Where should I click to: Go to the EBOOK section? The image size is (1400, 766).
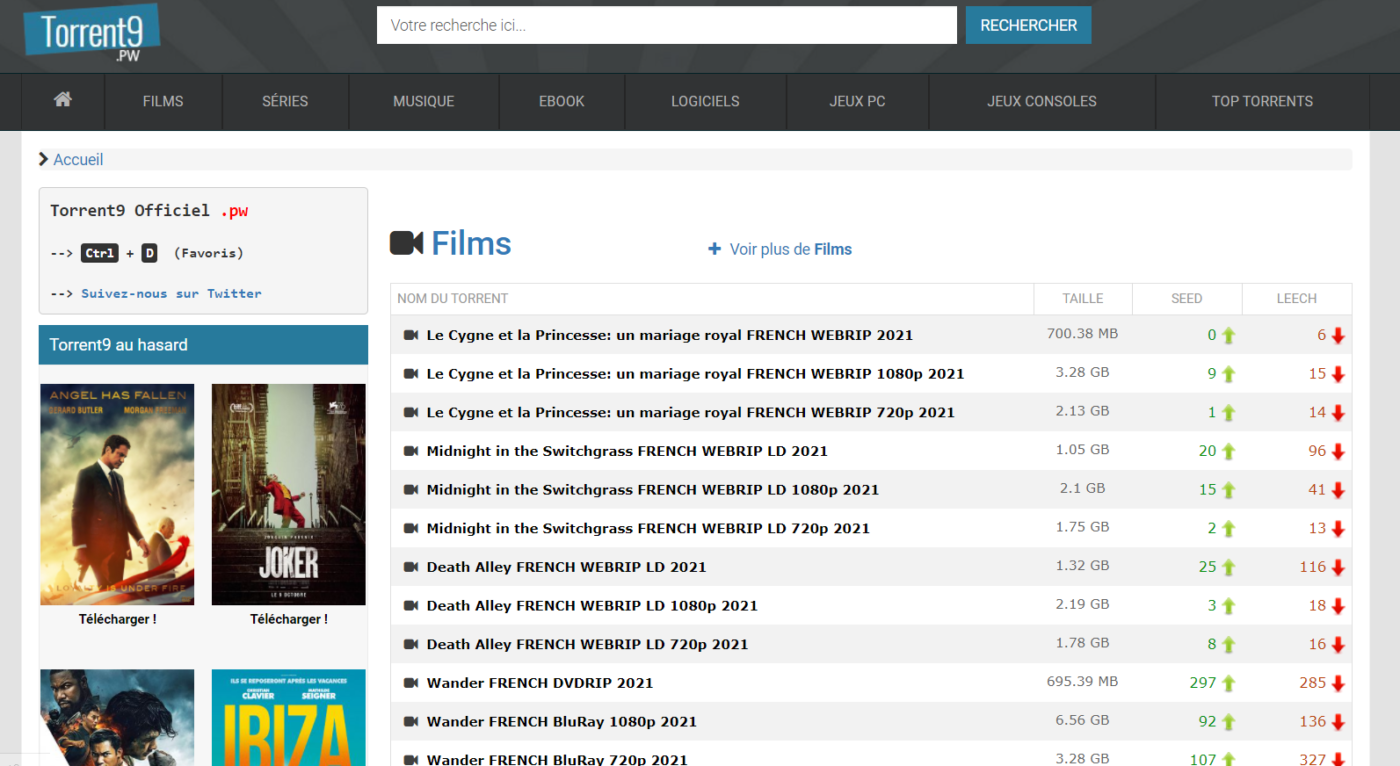562,101
